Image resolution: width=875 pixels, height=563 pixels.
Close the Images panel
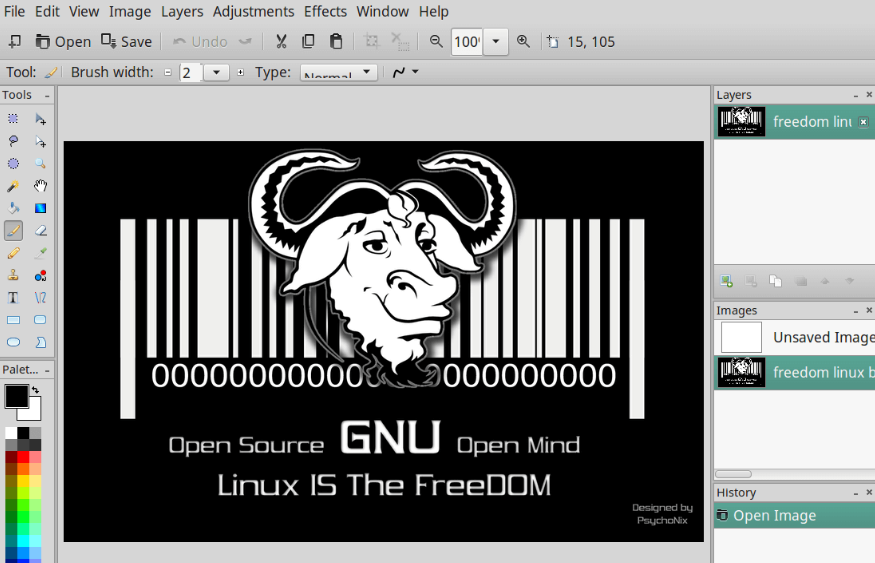pos(869,310)
